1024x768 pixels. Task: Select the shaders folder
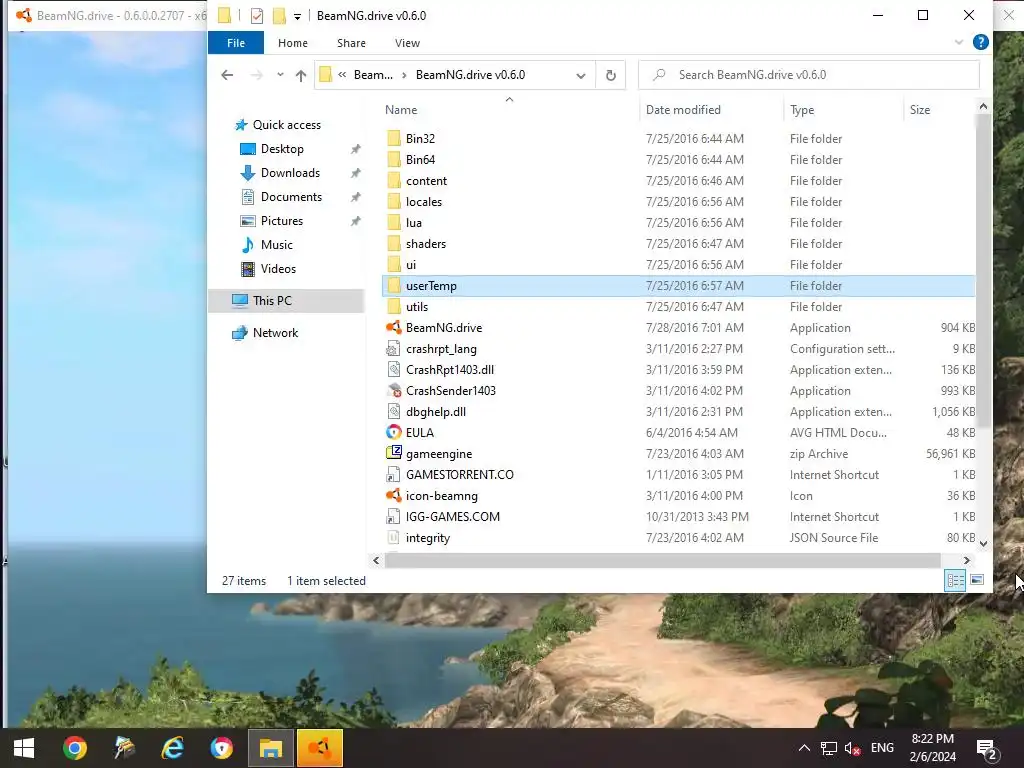pos(426,244)
